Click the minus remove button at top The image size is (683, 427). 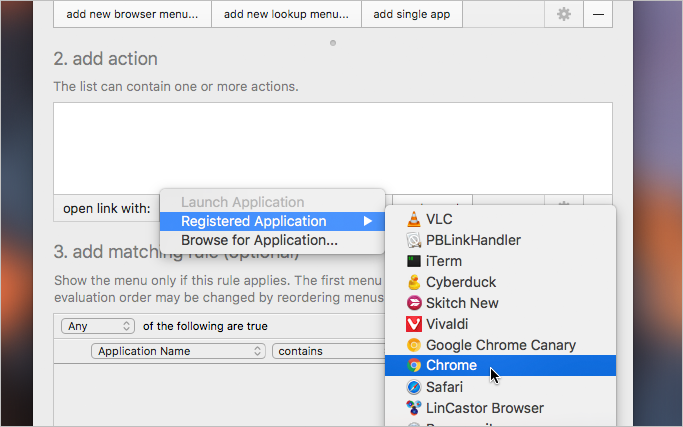click(x=598, y=14)
